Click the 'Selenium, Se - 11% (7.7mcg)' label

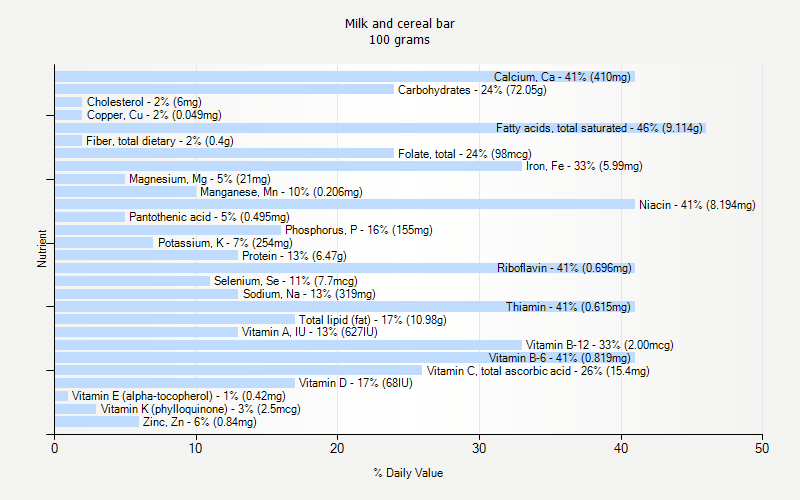pyautogui.click(x=286, y=281)
